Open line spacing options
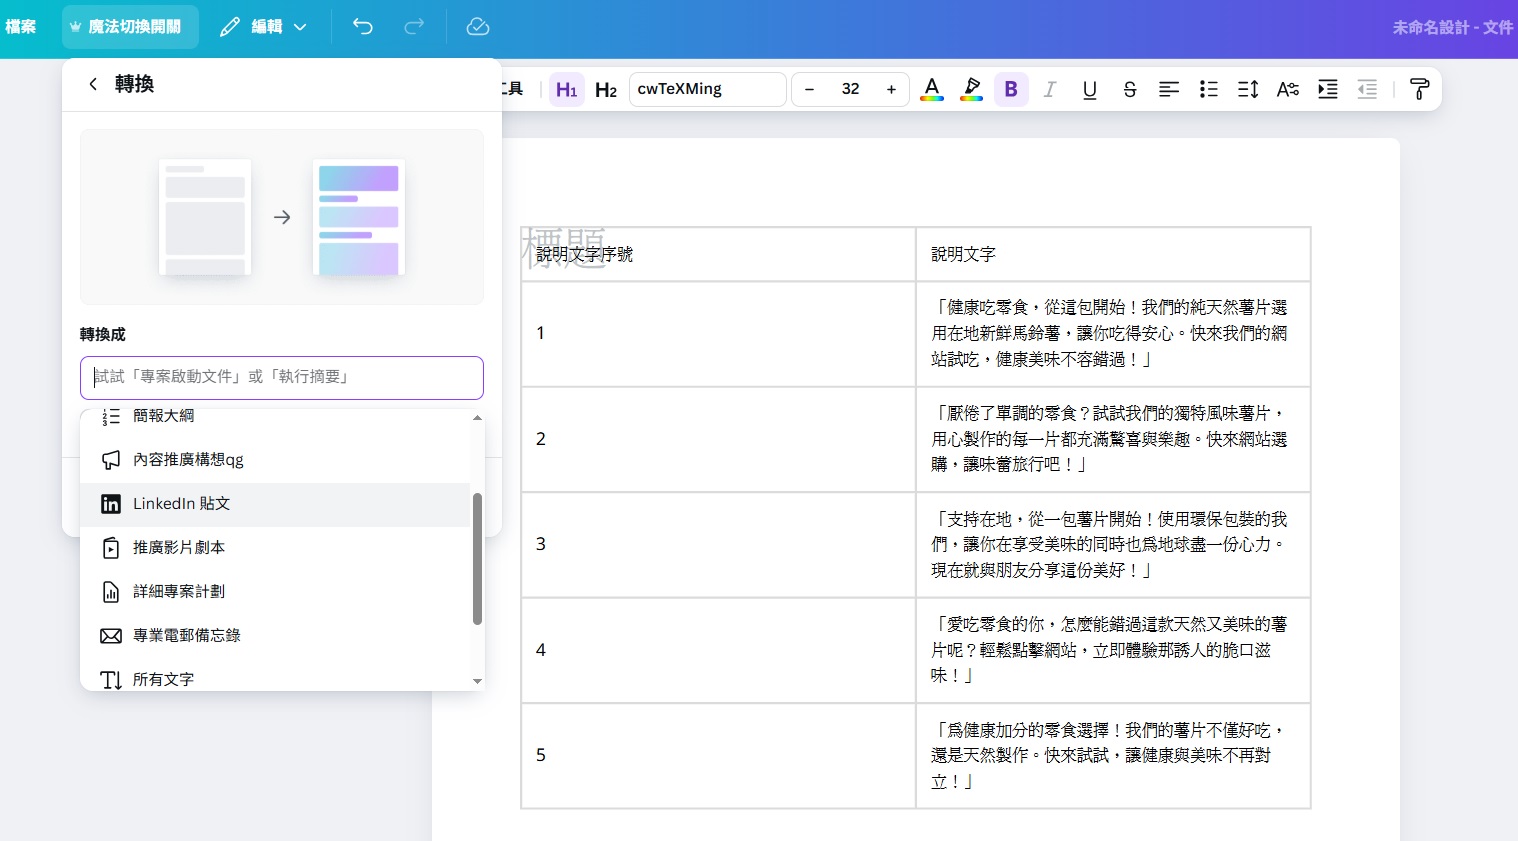The width and height of the screenshot is (1518, 841). (1248, 89)
